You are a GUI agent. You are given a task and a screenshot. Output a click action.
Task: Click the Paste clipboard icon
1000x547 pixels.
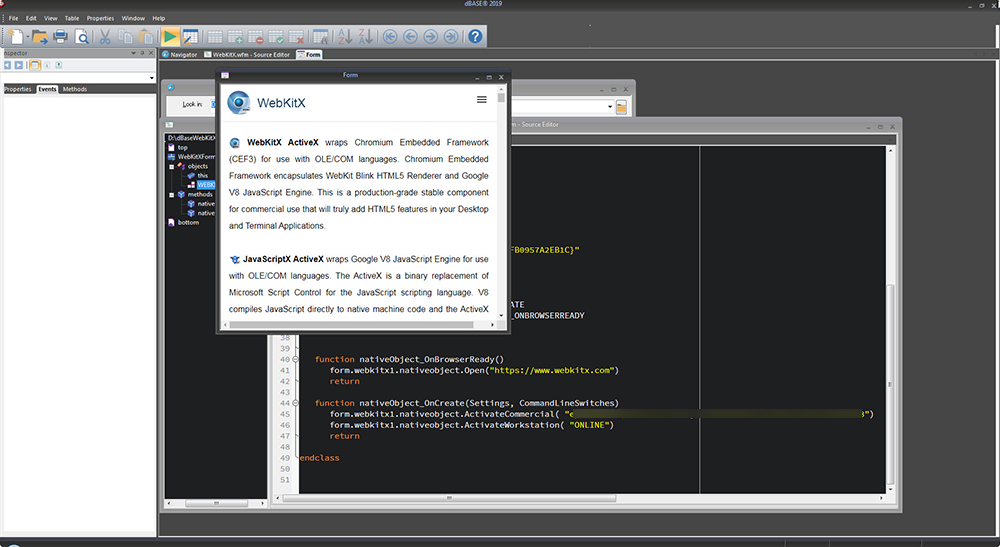(x=147, y=37)
